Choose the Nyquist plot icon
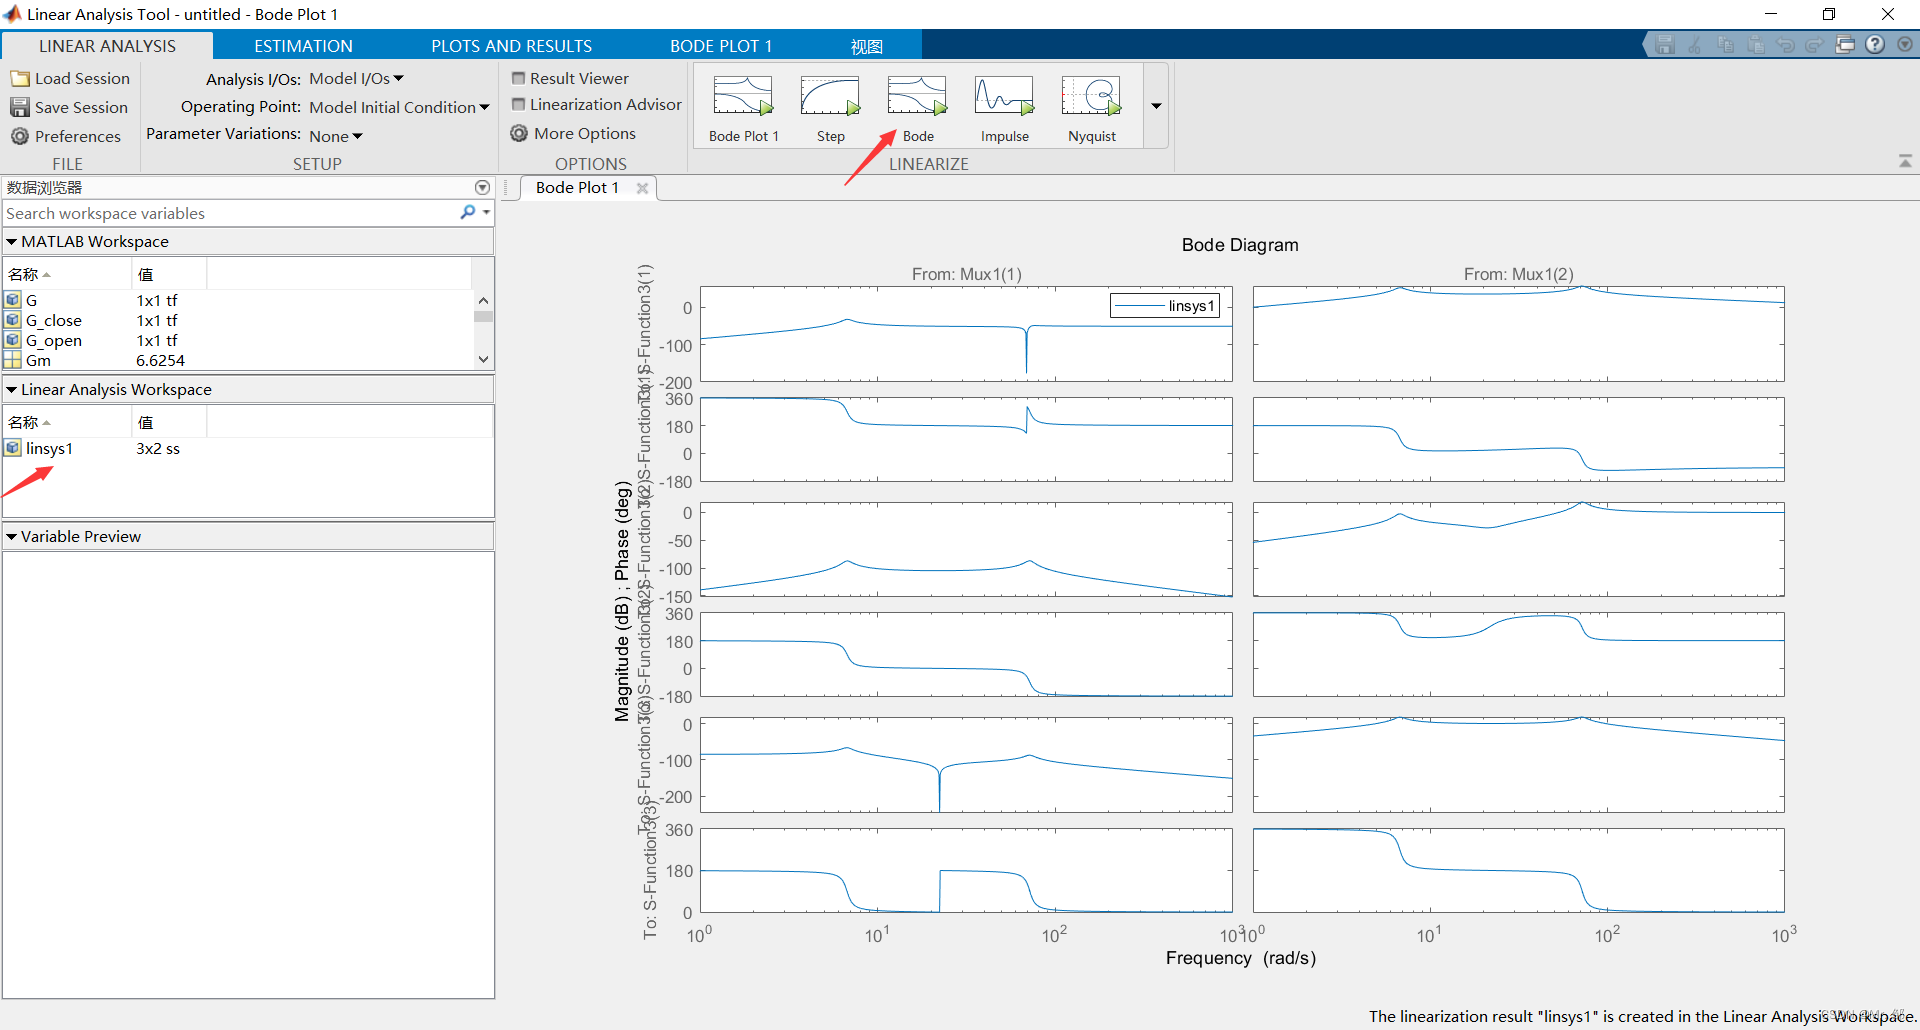 click(1091, 97)
